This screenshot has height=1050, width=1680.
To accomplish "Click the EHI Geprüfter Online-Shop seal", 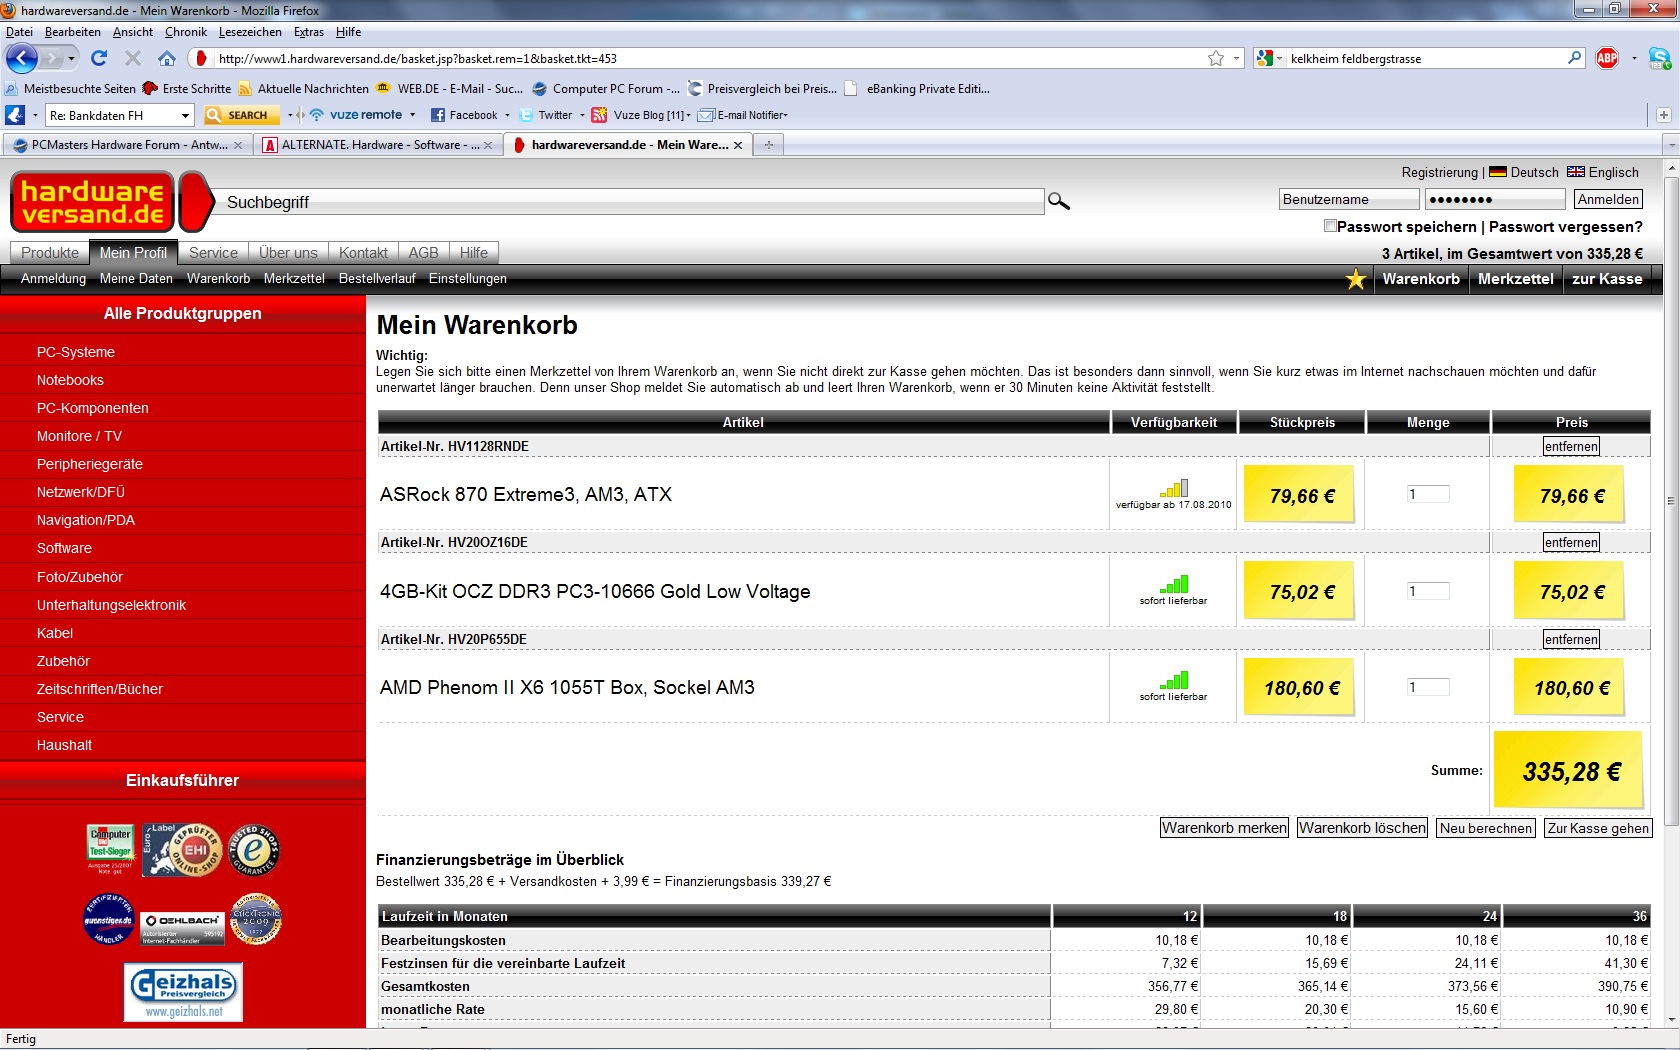I will click(x=183, y=850).
